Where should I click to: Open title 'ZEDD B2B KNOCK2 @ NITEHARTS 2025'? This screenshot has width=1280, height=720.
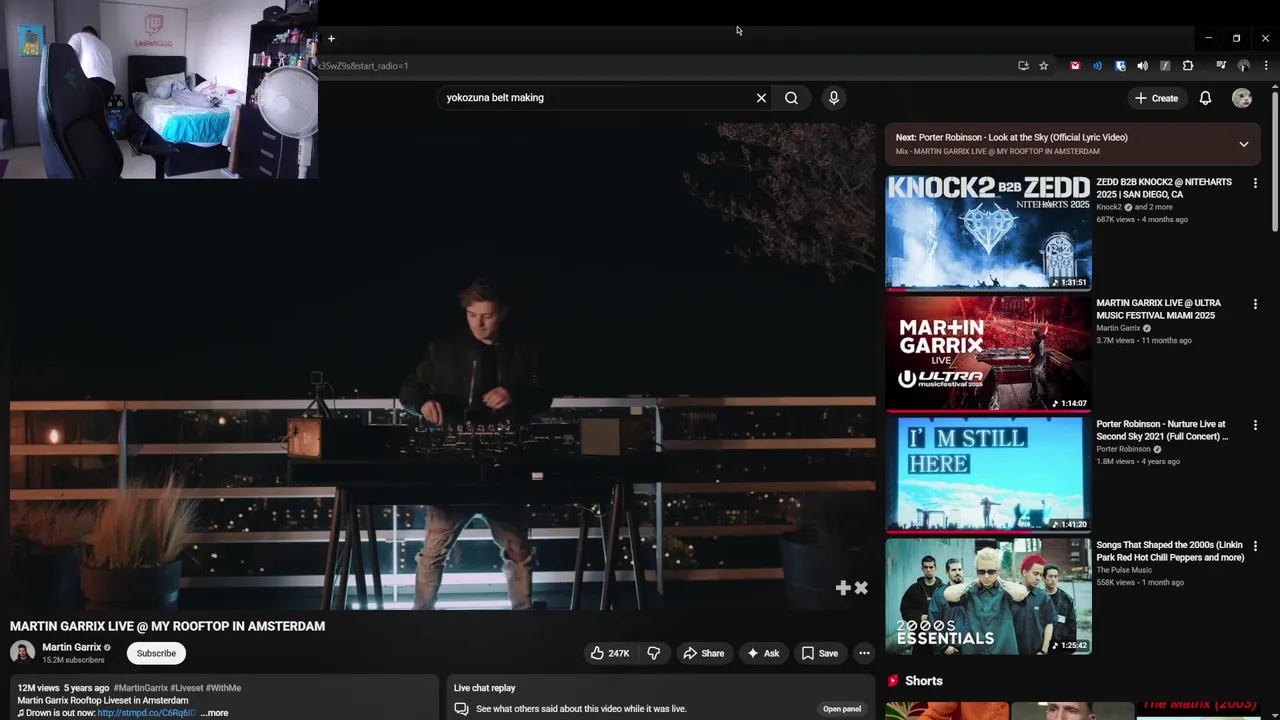click(x=1164, y=188)
